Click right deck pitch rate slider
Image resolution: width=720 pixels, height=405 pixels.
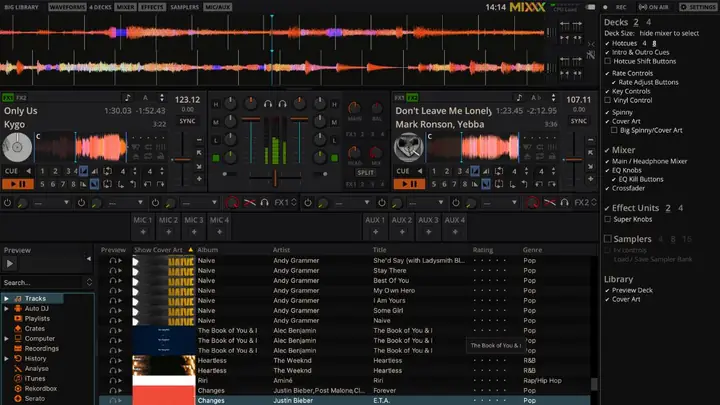(x=574, y=159)
